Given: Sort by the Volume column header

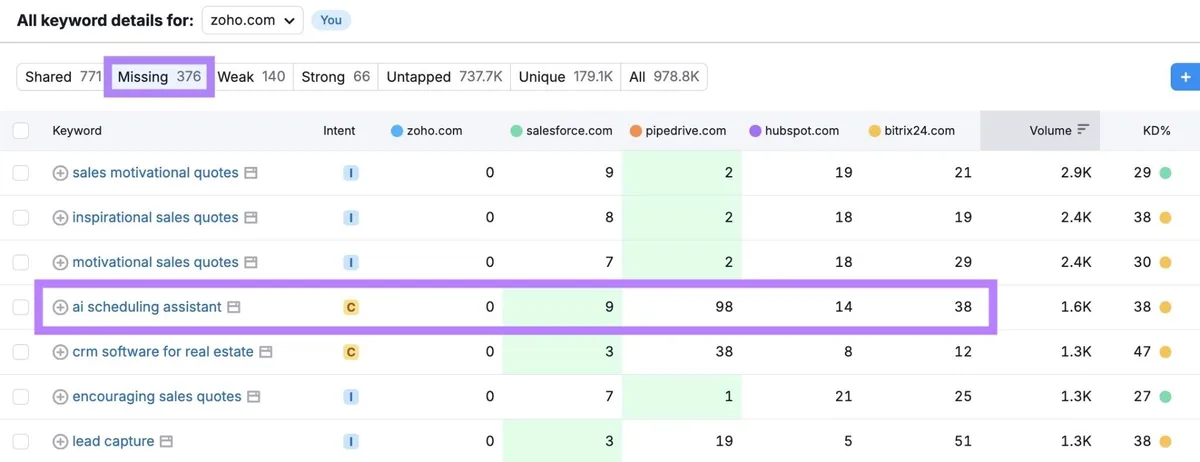Looking at the screenshot, I should [1040, 130].
